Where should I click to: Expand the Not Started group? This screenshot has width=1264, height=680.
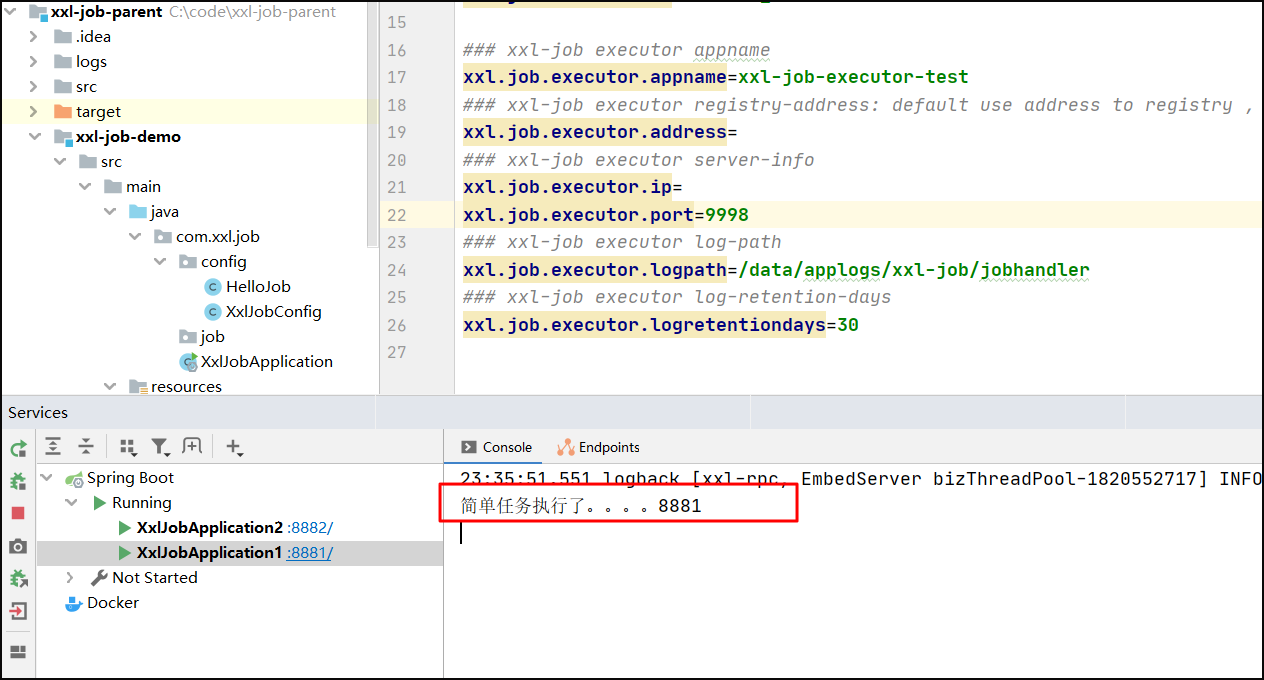pos(70,578)
